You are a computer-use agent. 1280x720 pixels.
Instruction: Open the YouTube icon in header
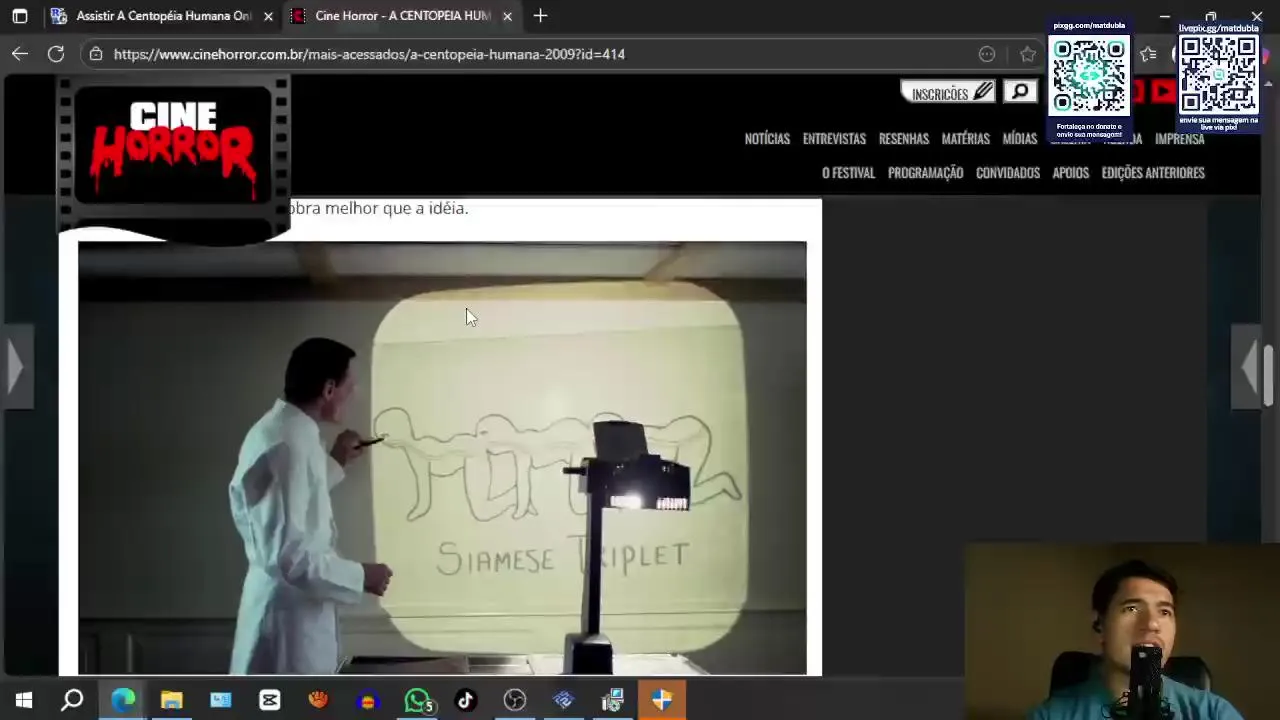1163,92
